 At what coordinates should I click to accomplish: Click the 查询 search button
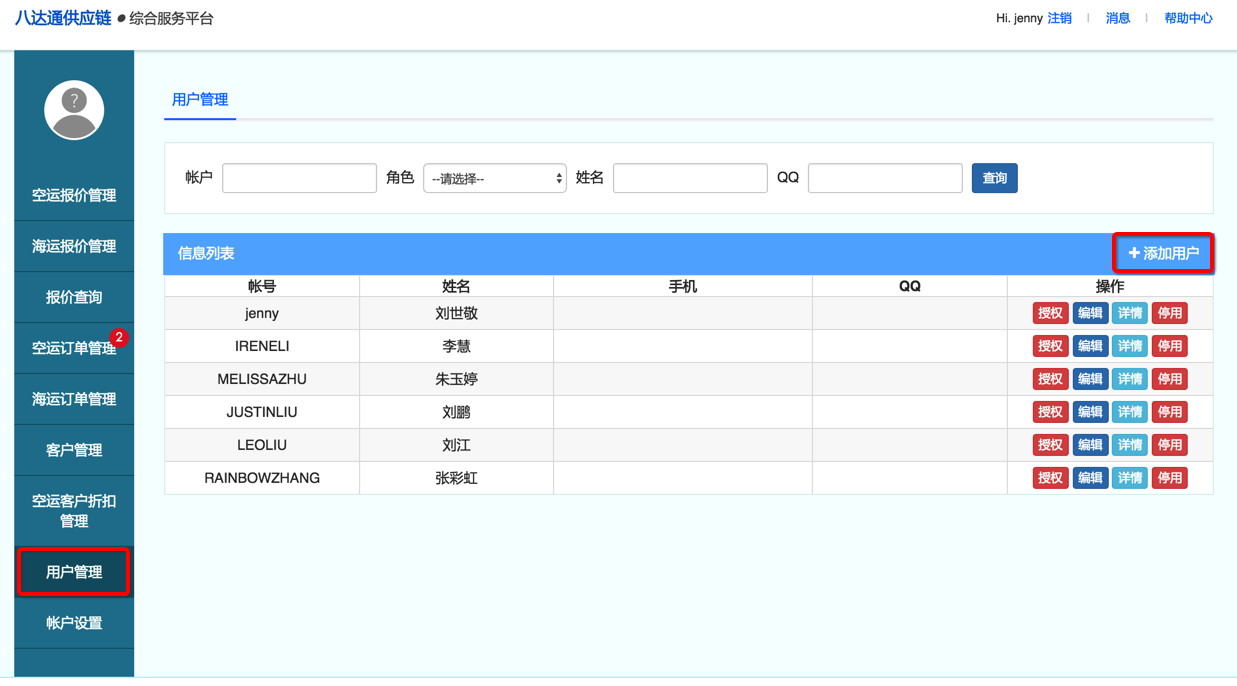tap(994, 178)
